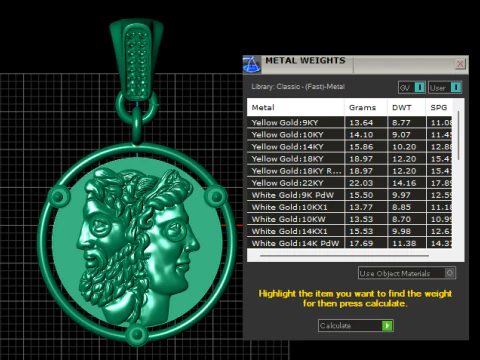Click the pendant's pavé bail

tap(137, 60)
